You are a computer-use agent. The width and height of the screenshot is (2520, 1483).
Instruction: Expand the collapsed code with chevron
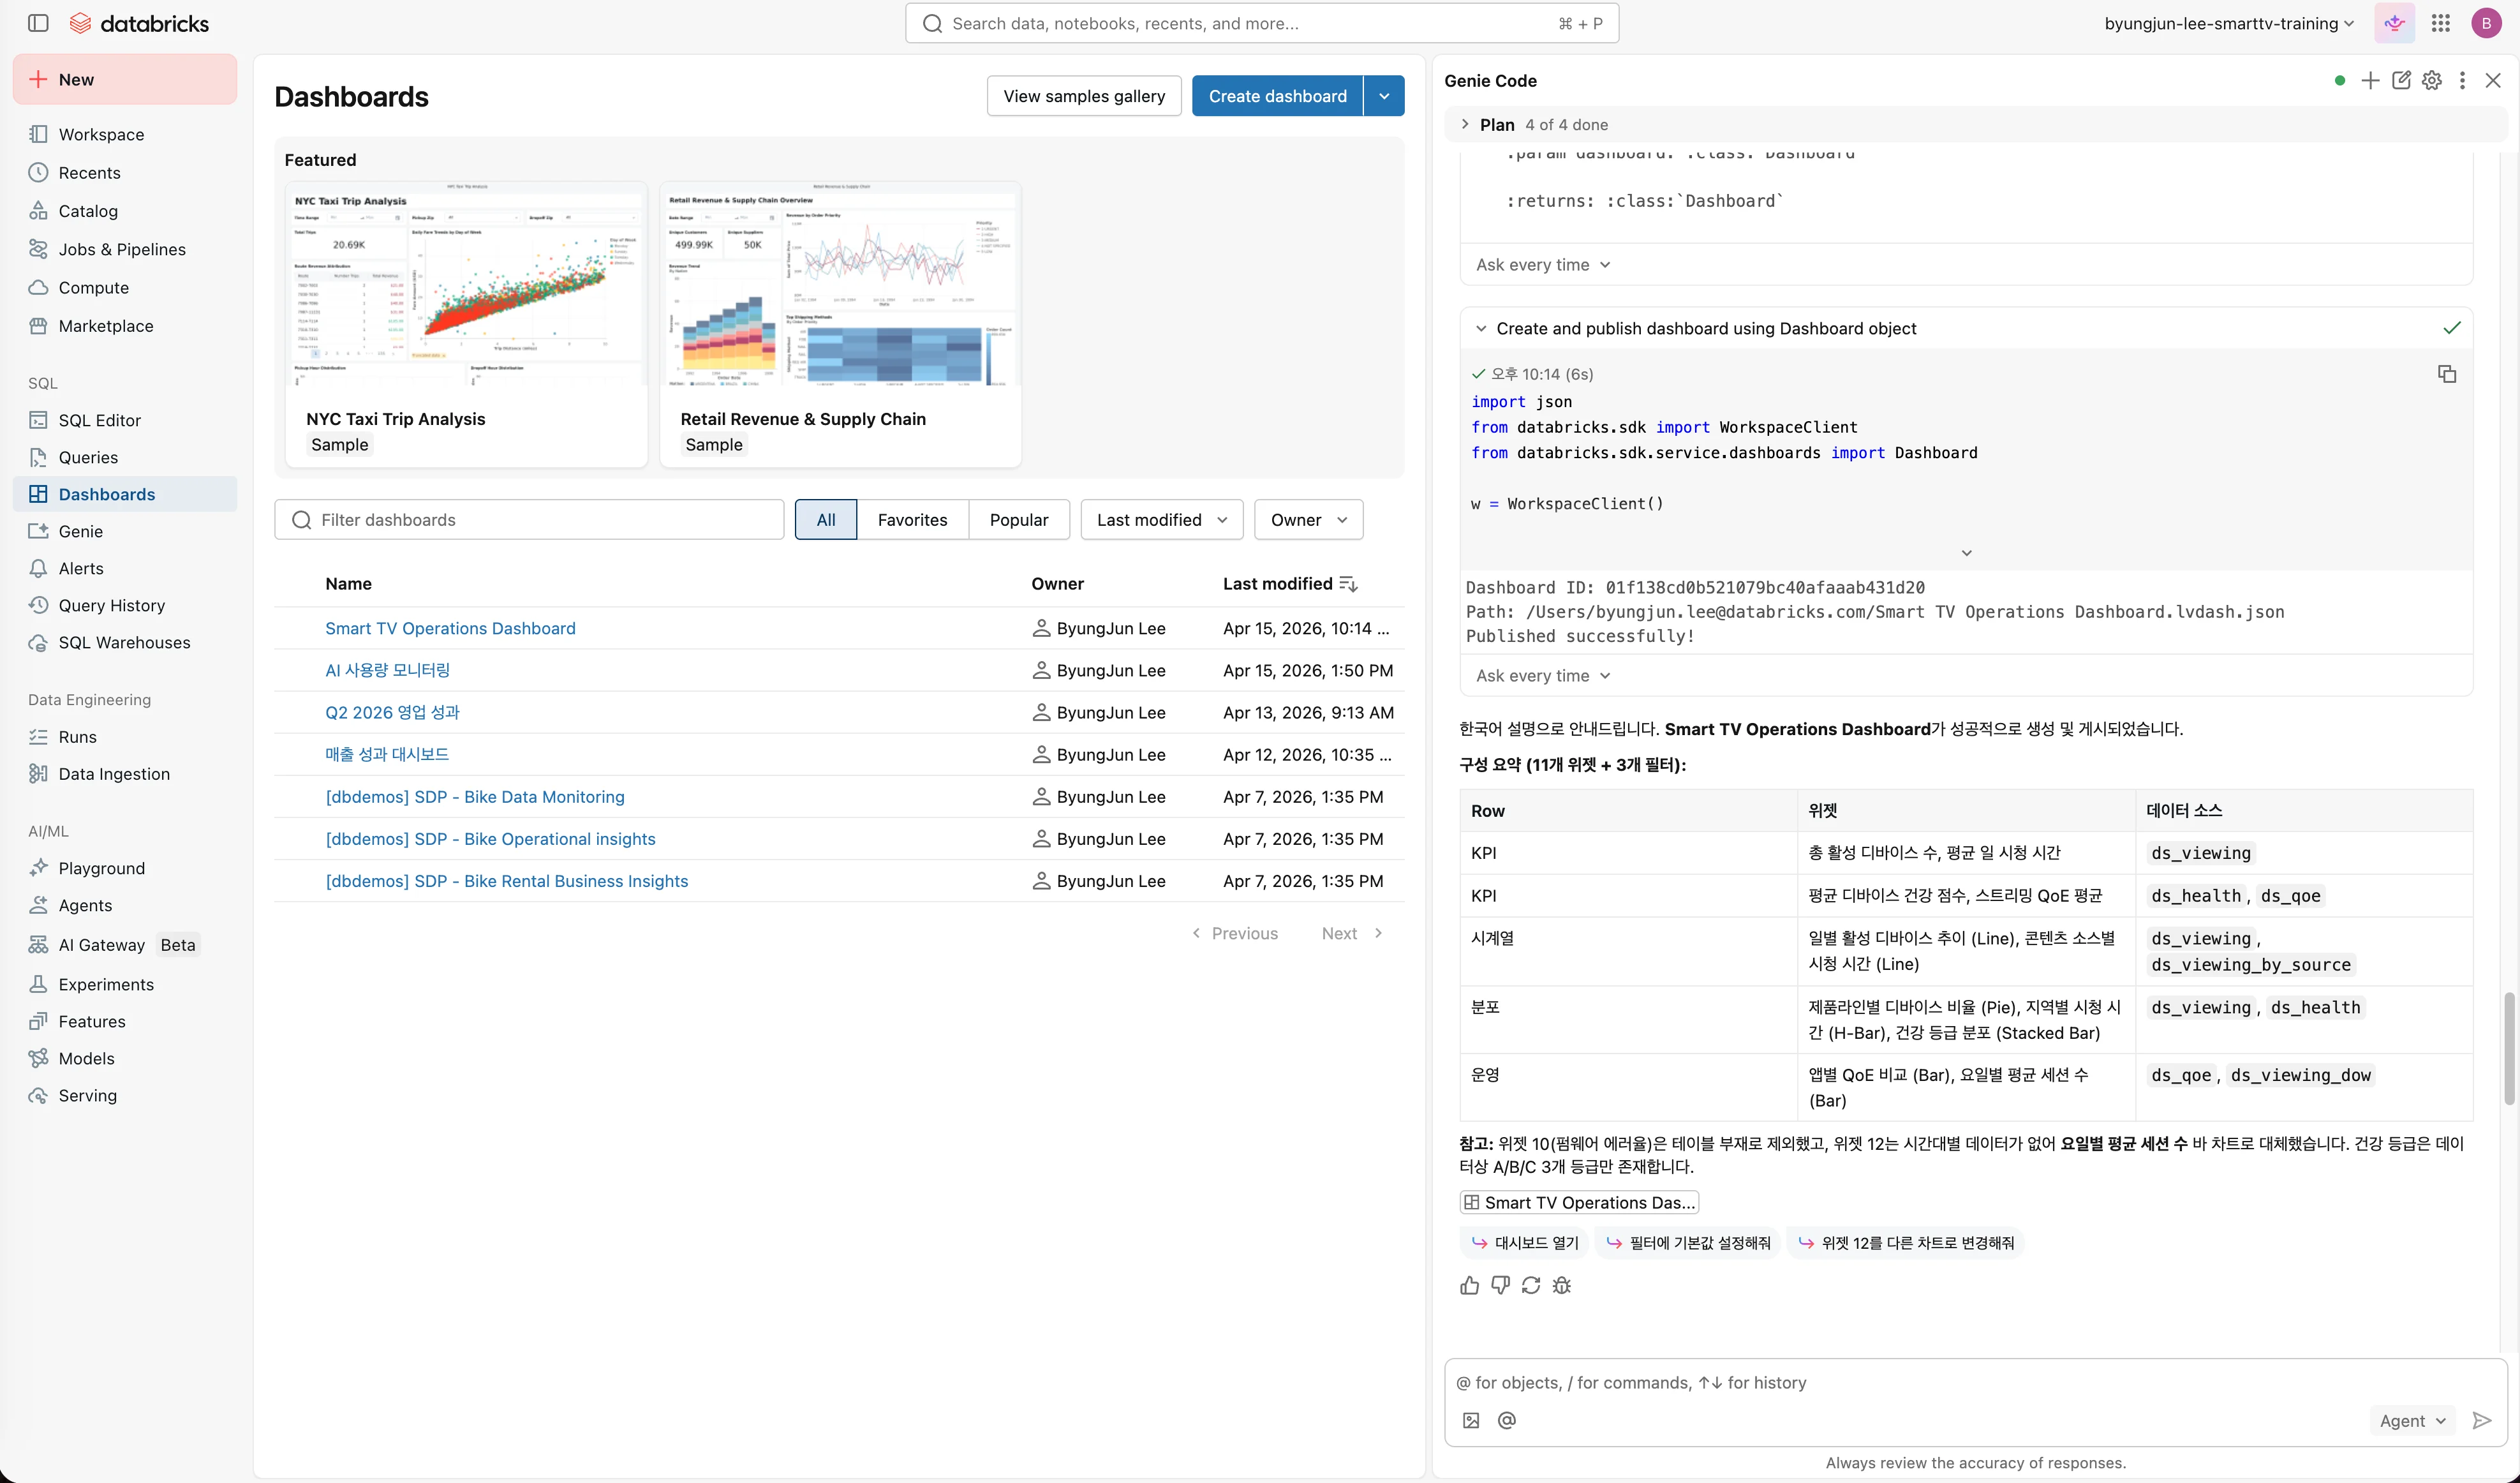click(1966, 553)
